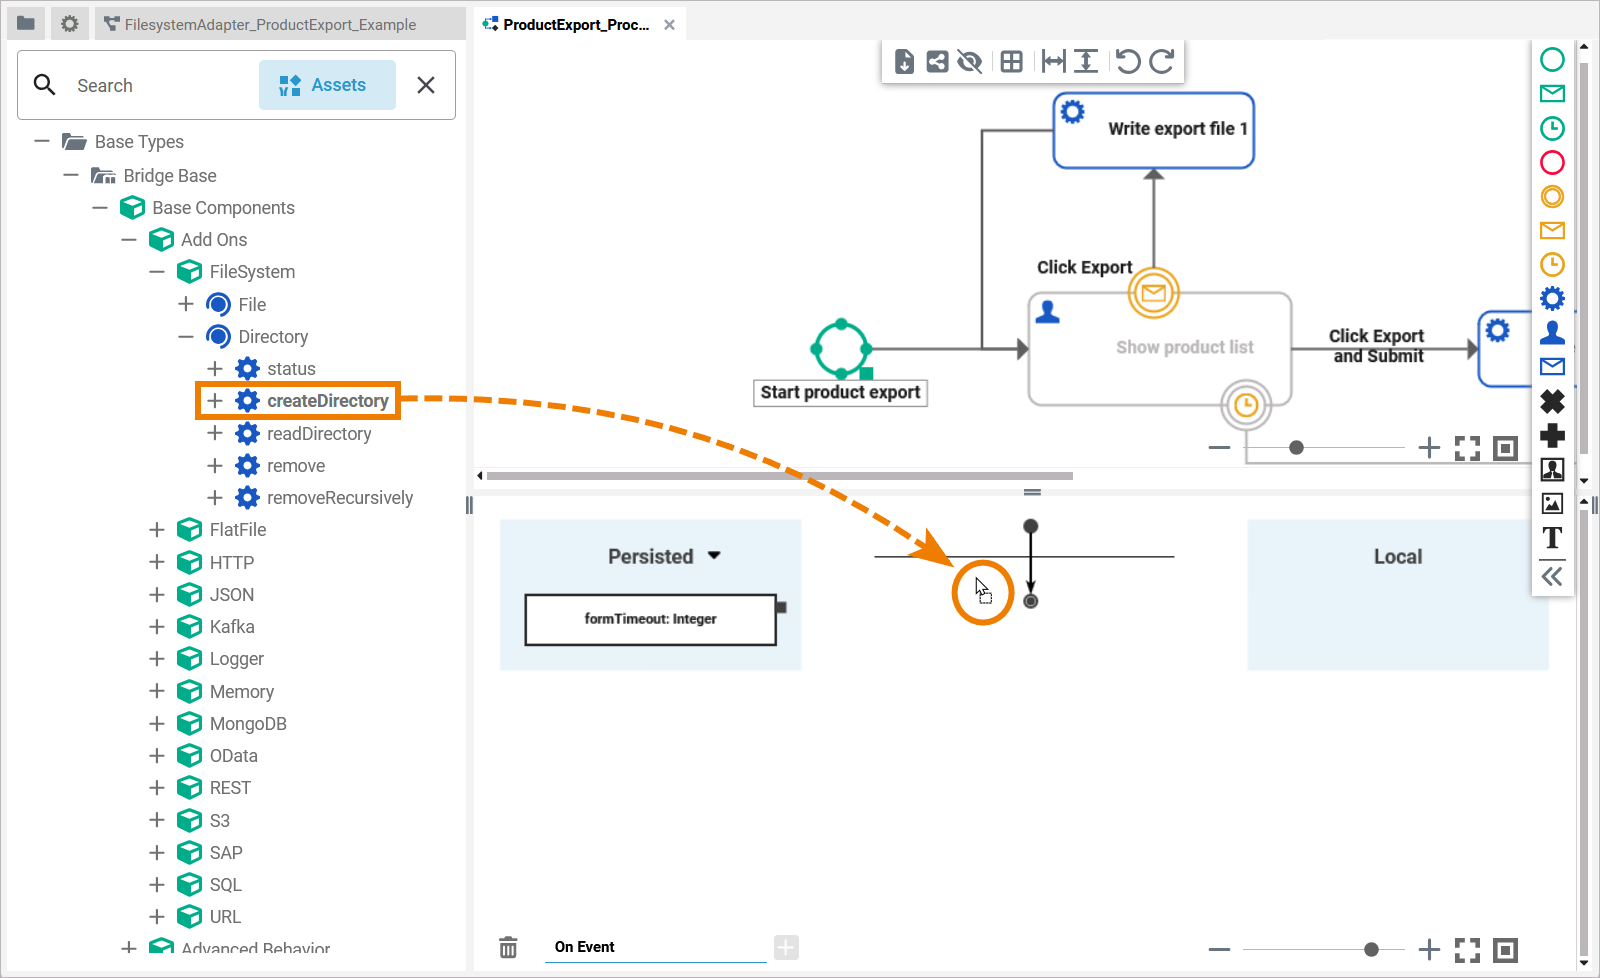This screenshot has height=978, width=1600.
Task: Select readDirectory operation in tree
Action: pos(319,434)
